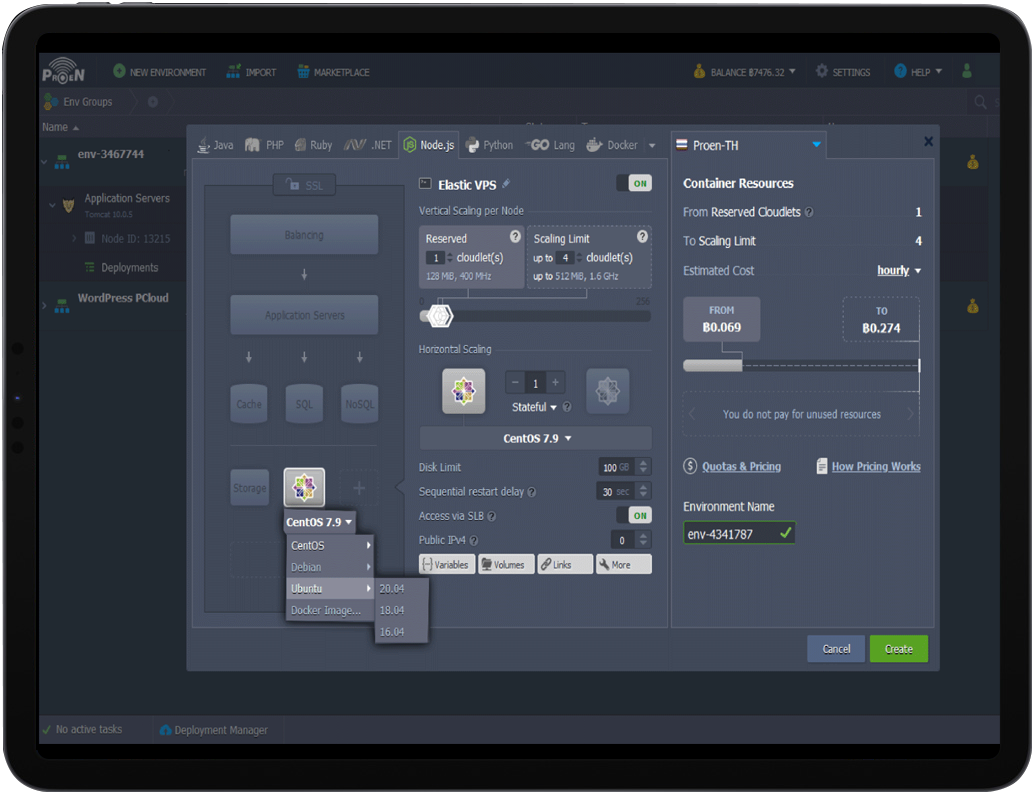Open the CentOS 7.9 version dropdown under Storage
This screenshot has height=794, width=1034.
point(319,522)
